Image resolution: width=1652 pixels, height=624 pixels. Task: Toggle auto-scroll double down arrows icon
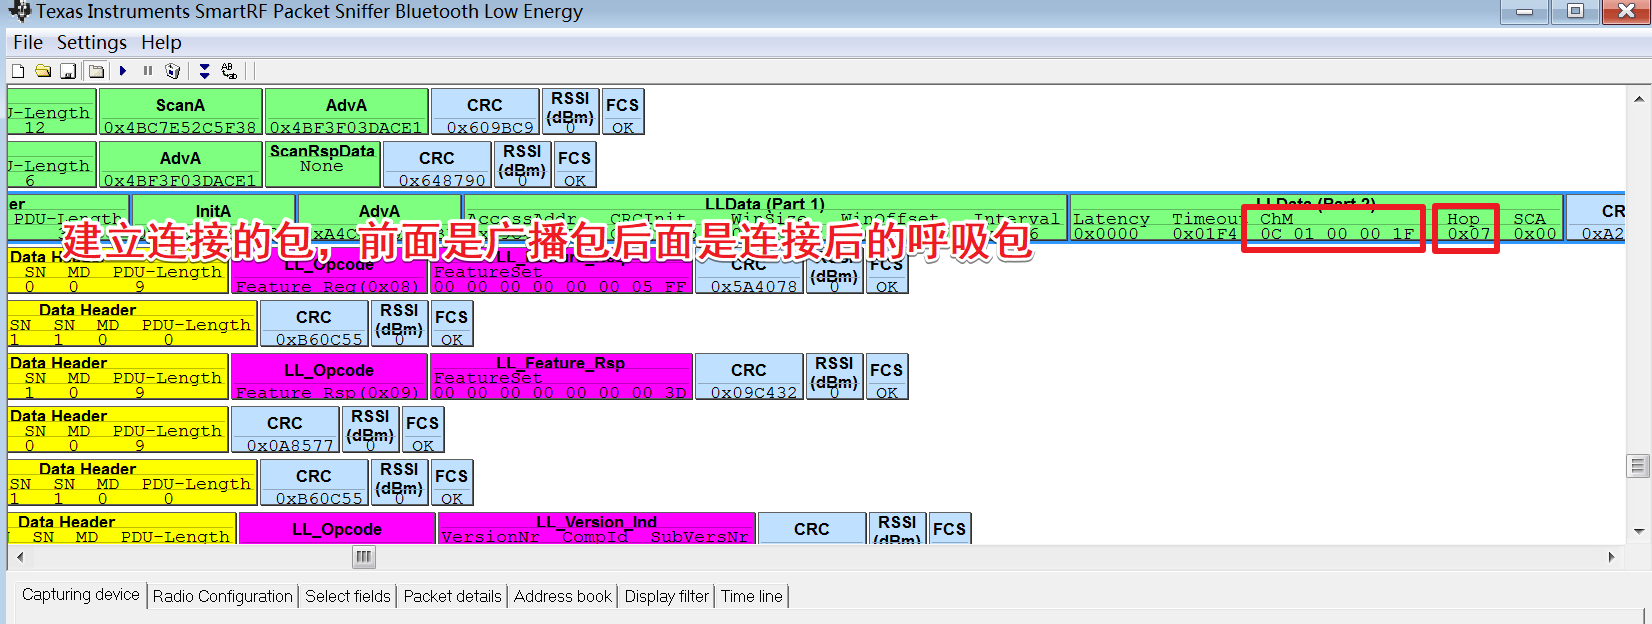204,71
